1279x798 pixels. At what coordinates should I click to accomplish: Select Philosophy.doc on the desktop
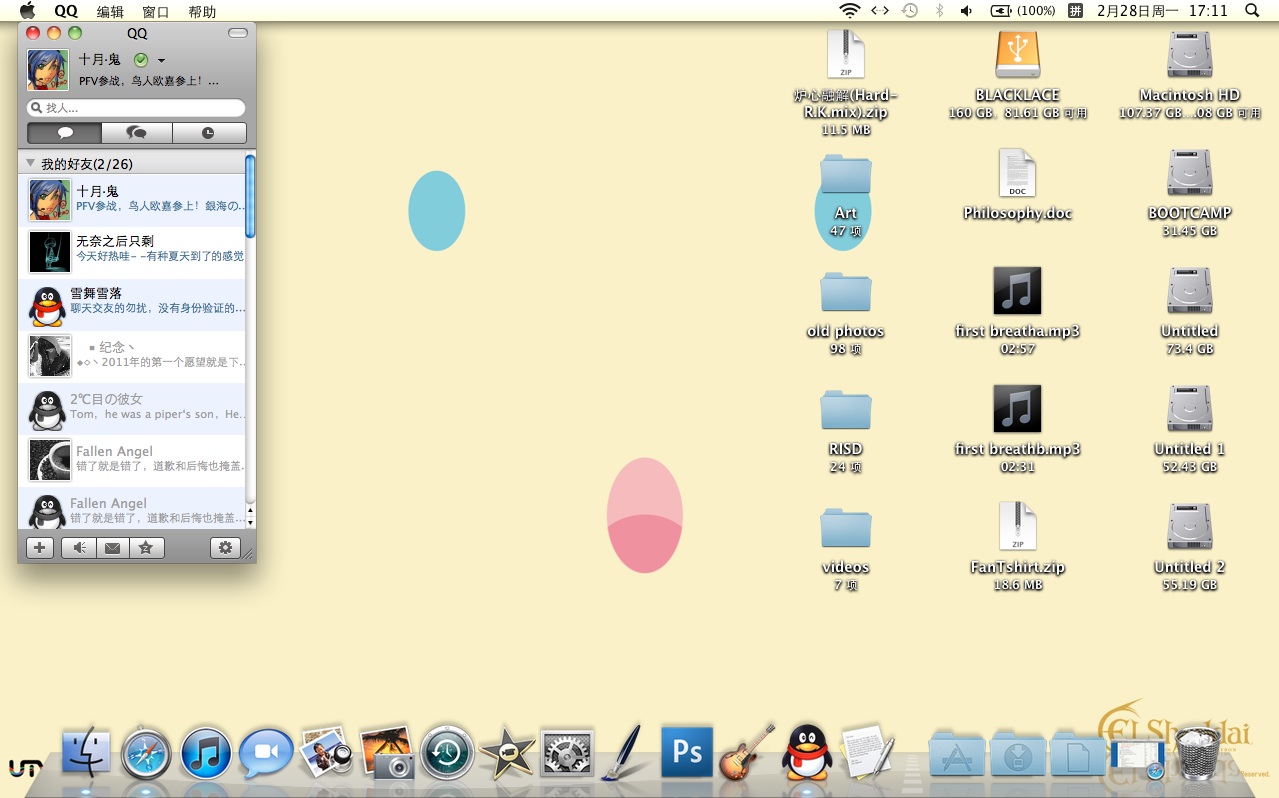[x=1017, y=175]
